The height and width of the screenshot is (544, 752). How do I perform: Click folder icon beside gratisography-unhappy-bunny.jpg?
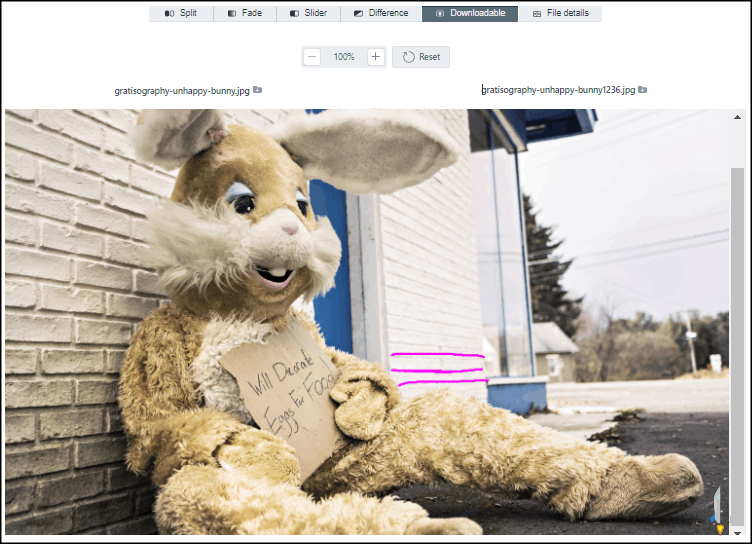[258, 90]
